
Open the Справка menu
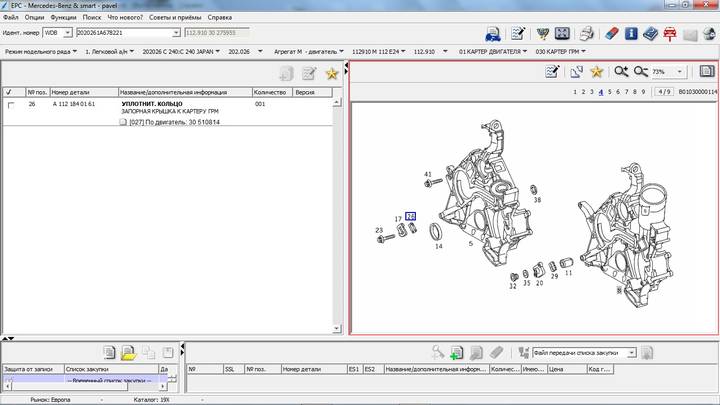click(220, 17)
